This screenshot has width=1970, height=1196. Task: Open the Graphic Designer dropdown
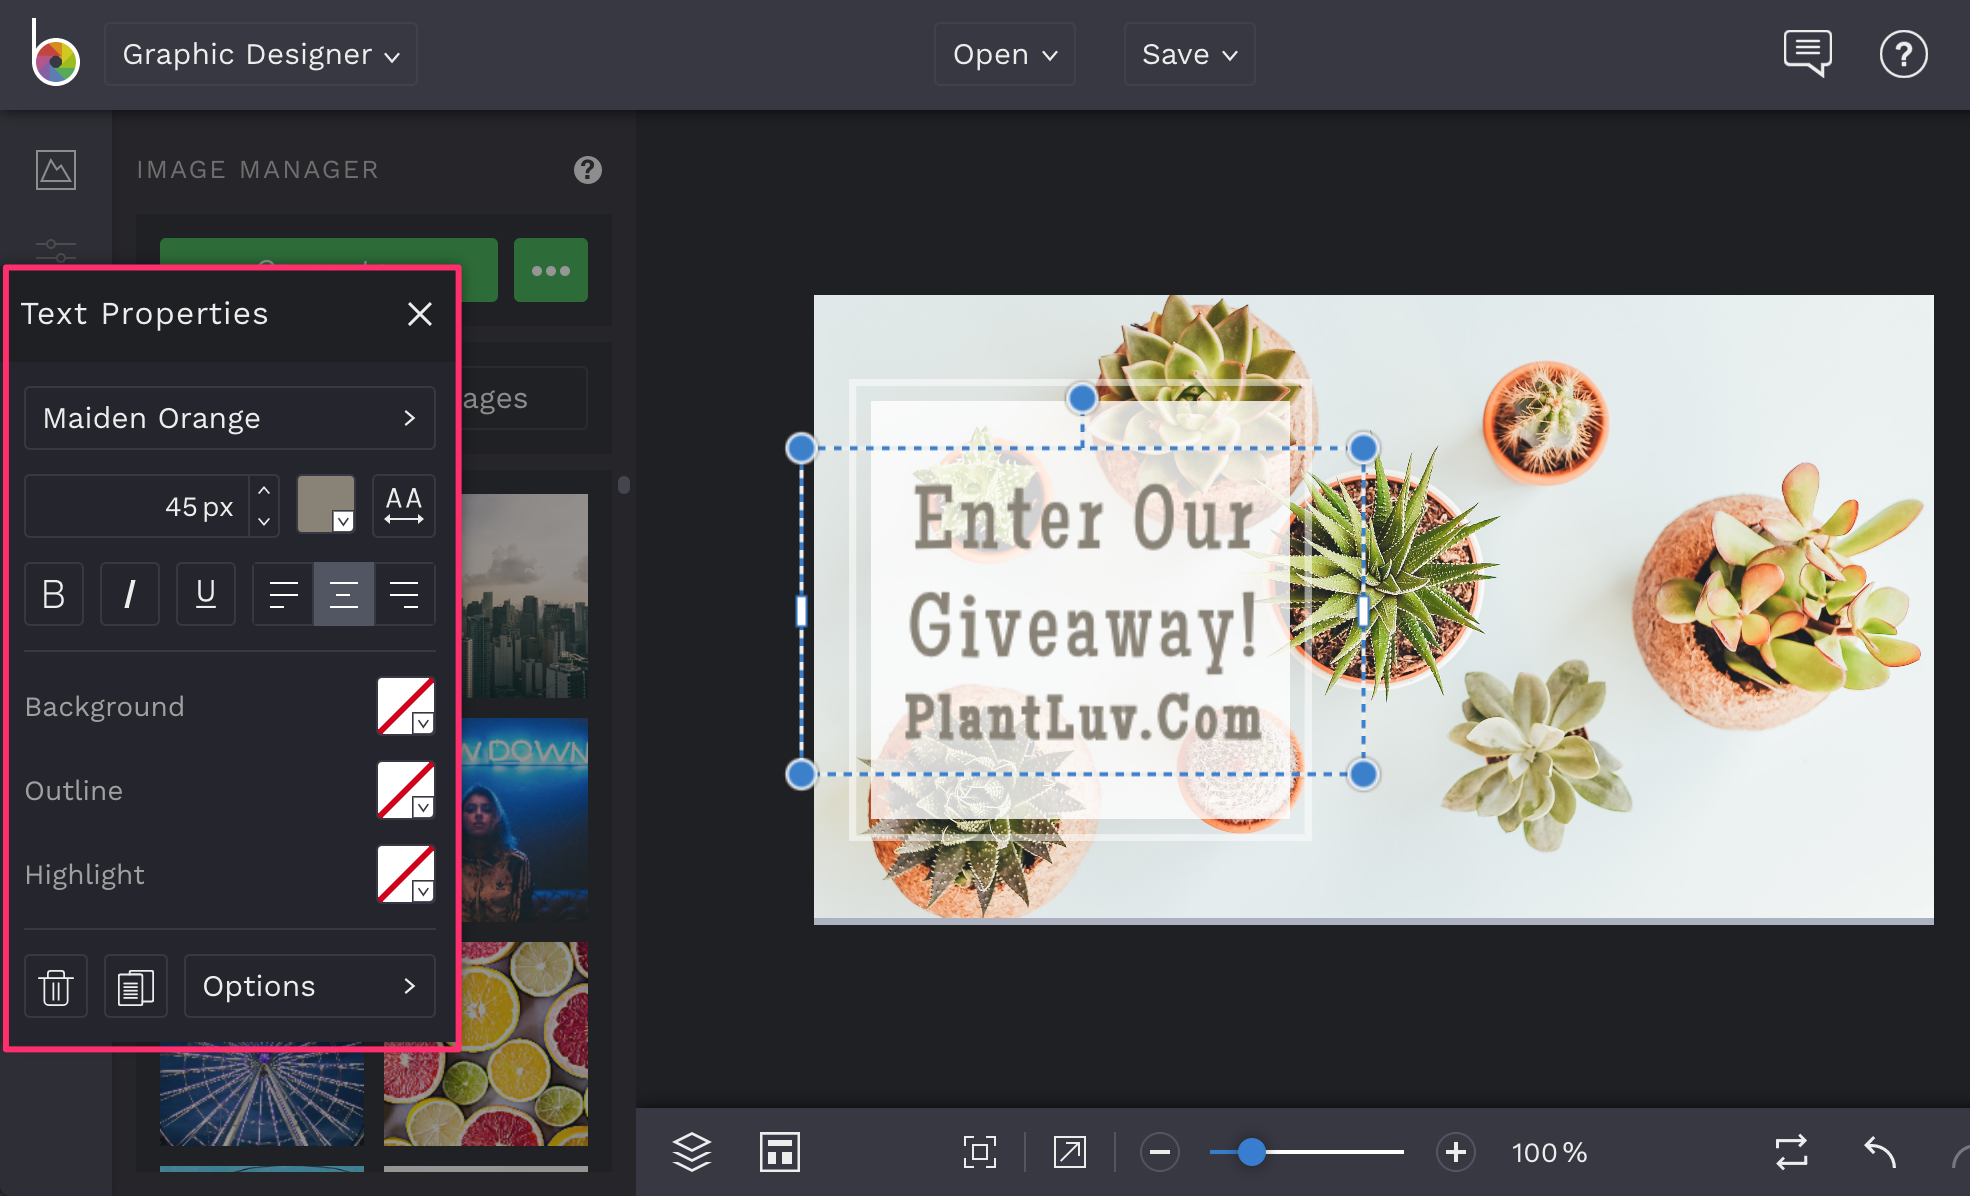(260, 54)
